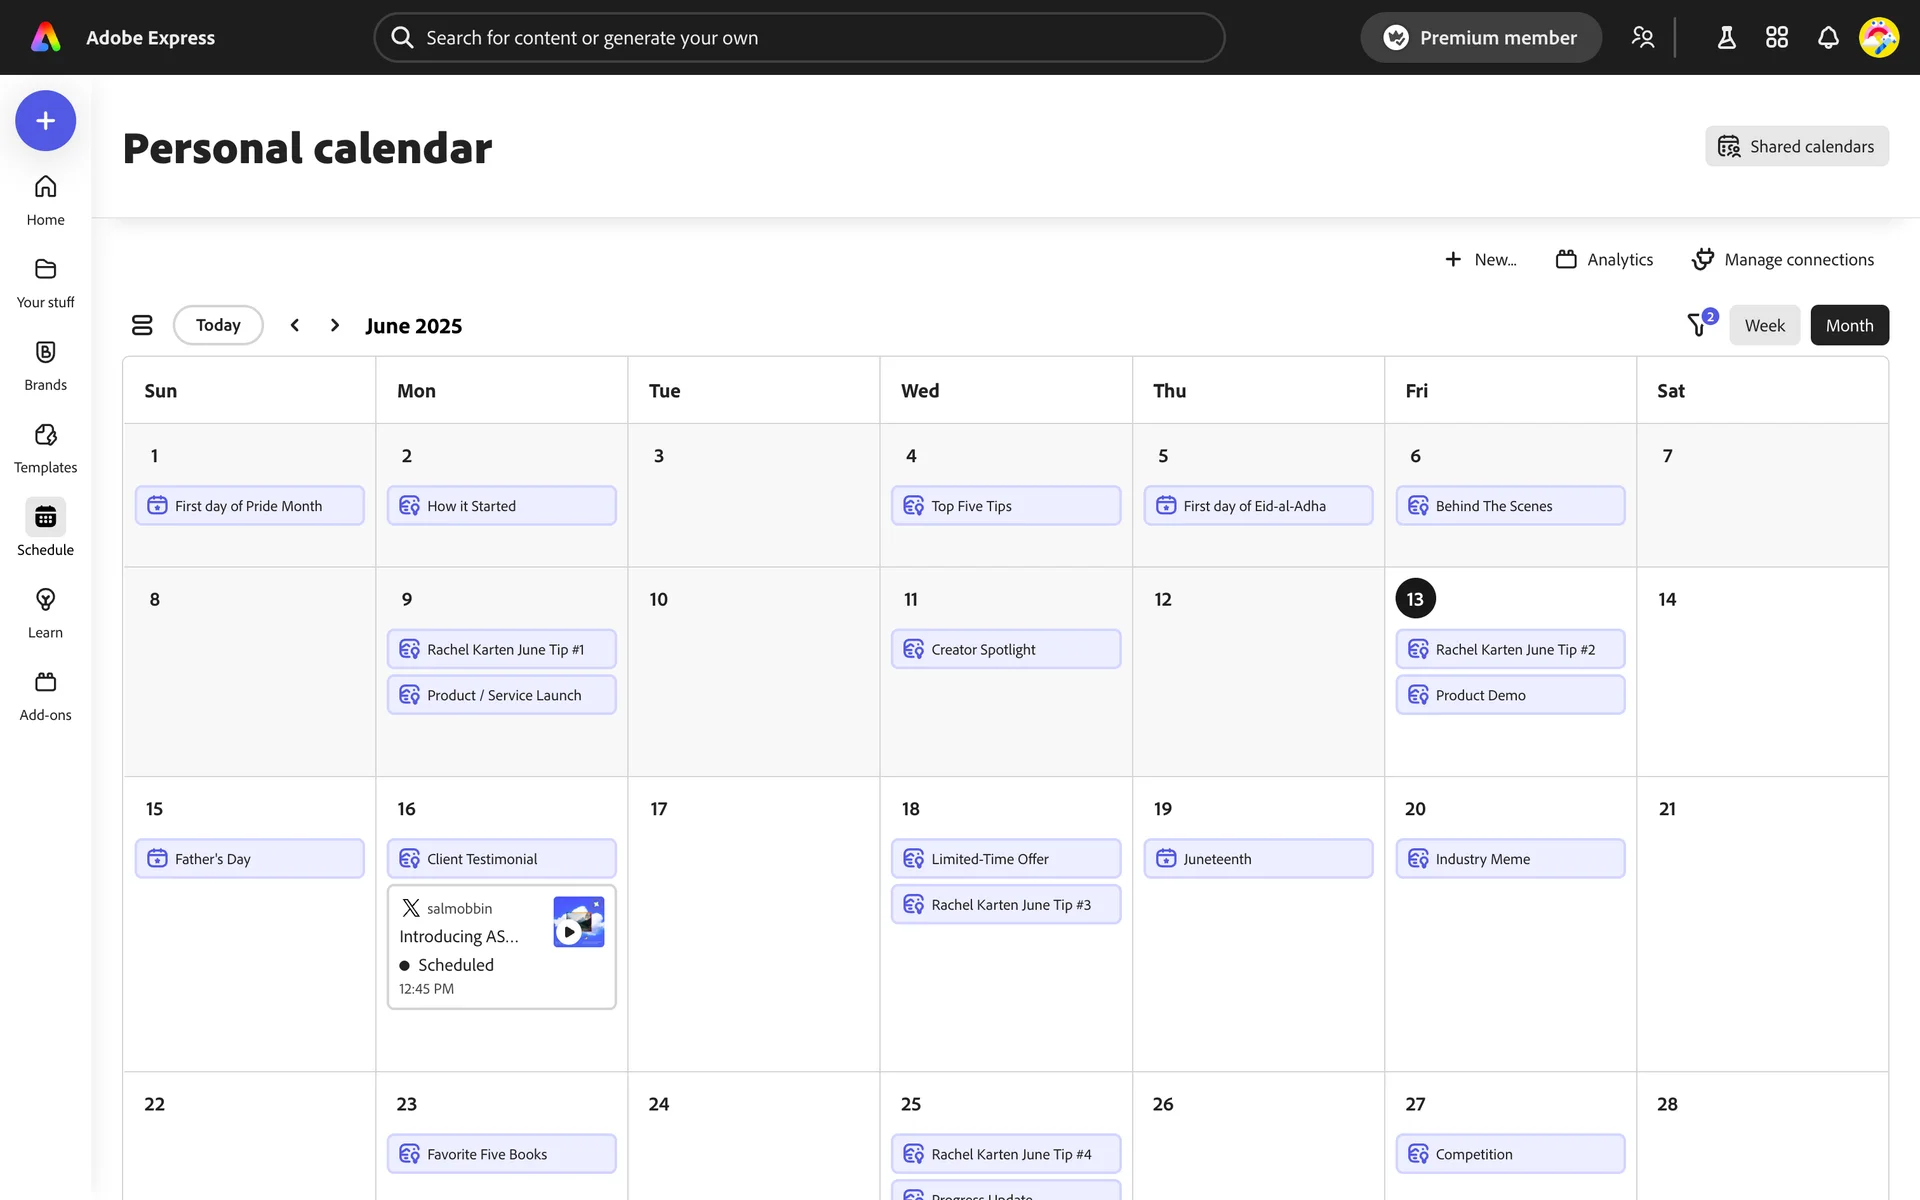Open the beaker labs icon
1920x1200 pixels.
[x=1726, y=38]
